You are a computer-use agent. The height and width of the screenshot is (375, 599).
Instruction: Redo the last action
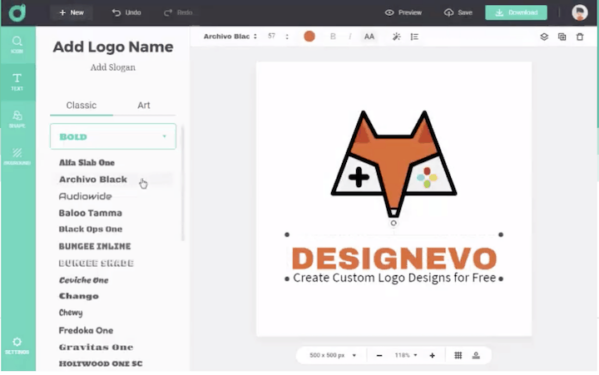pyautogui.click(x=178, y=13)
